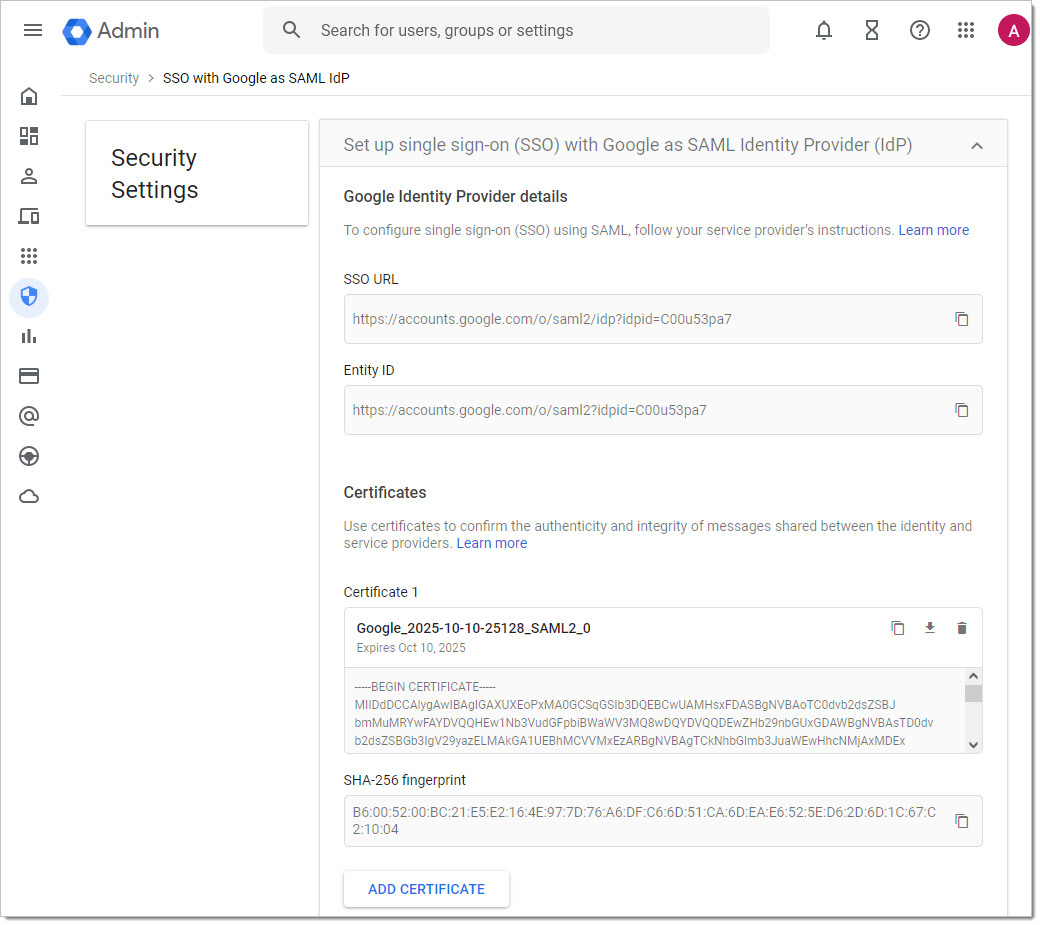Click the certificate name Google_2025-10-10-25128_SAML2_0
Viewport: 1040px width, 925px height.
pos(474,628)
